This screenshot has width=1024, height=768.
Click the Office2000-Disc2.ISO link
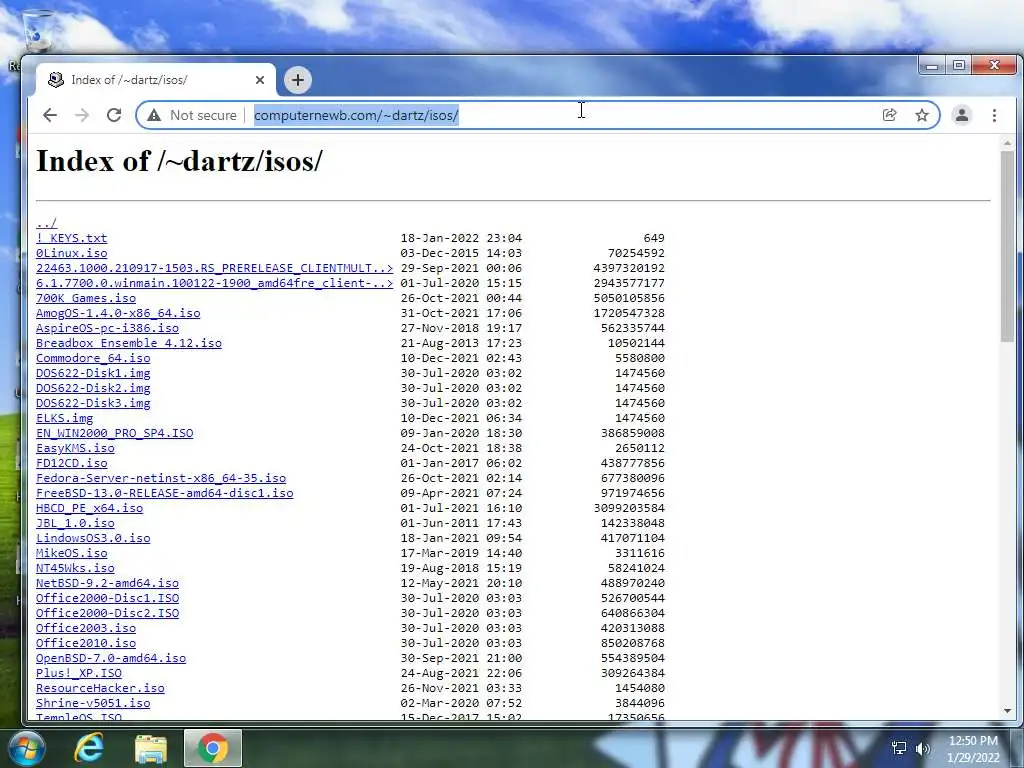107,614
